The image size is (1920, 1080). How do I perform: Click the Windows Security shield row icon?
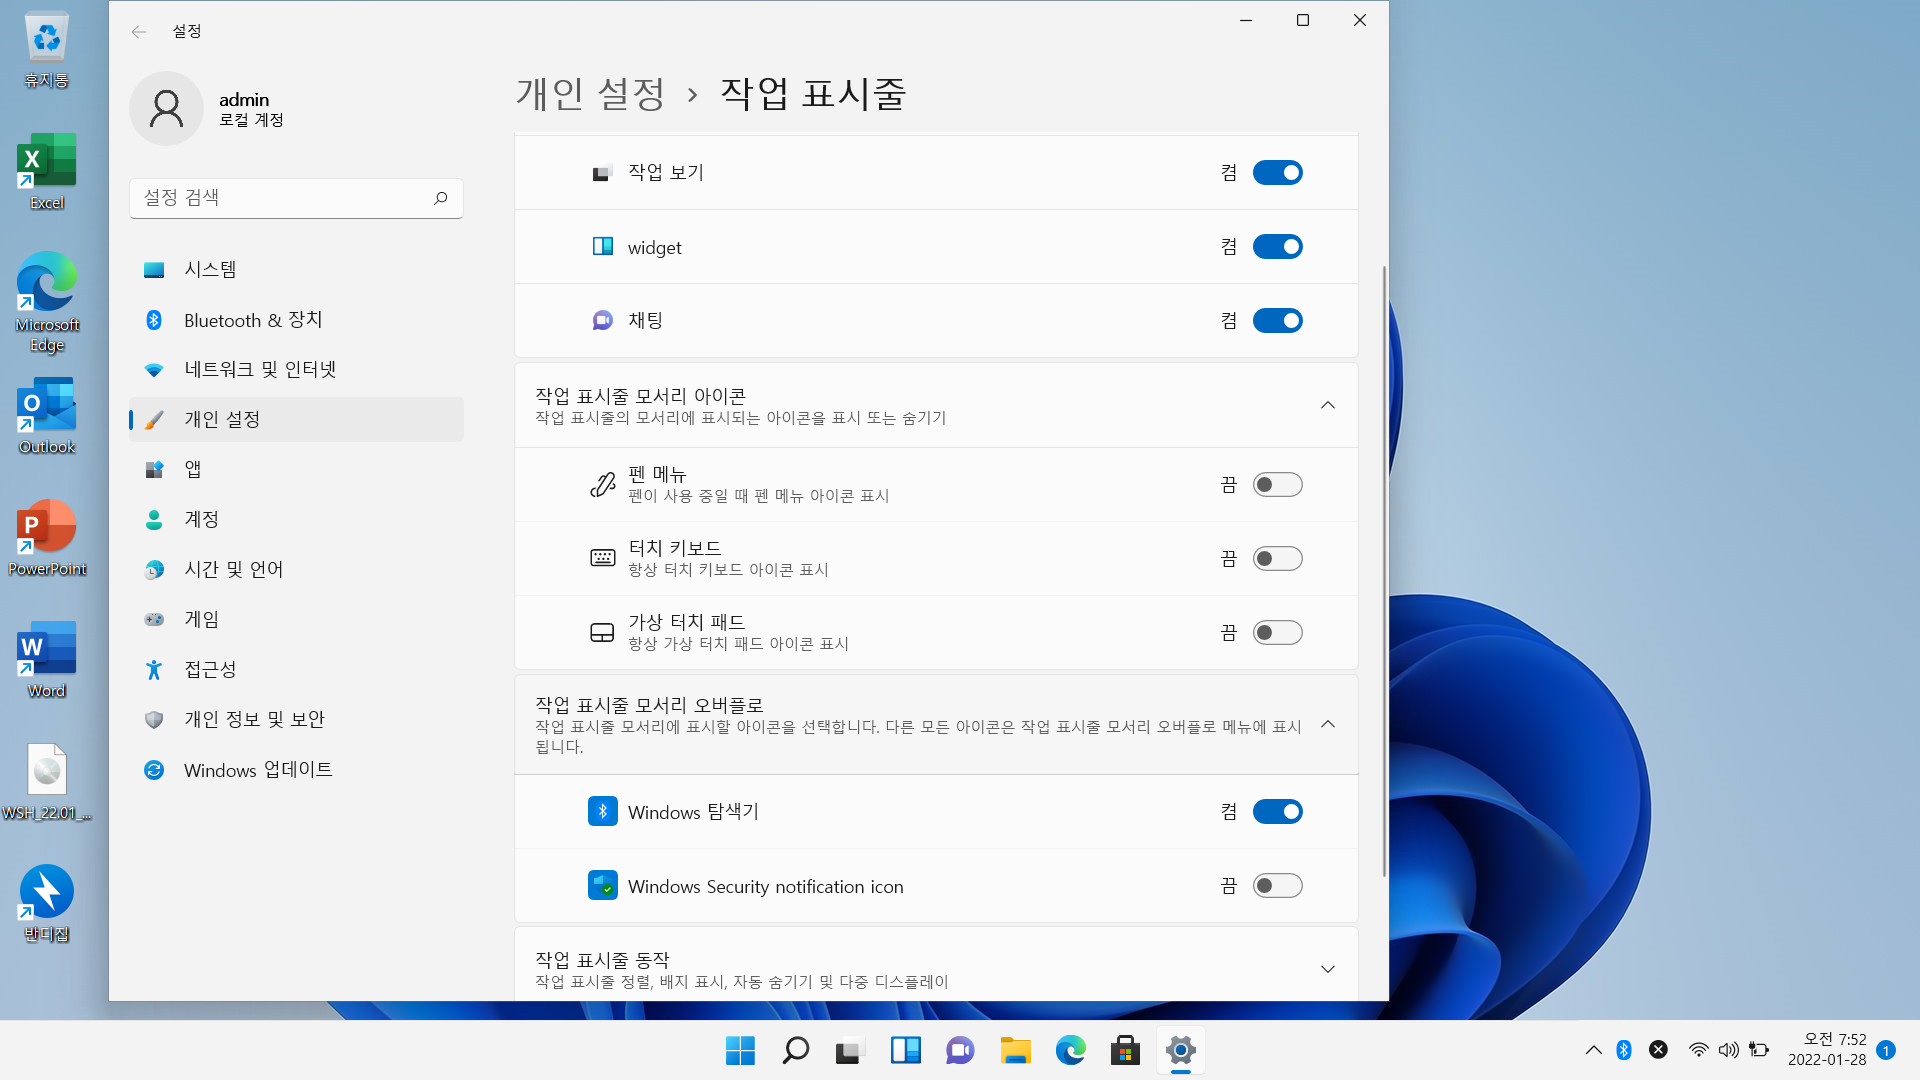602,886
